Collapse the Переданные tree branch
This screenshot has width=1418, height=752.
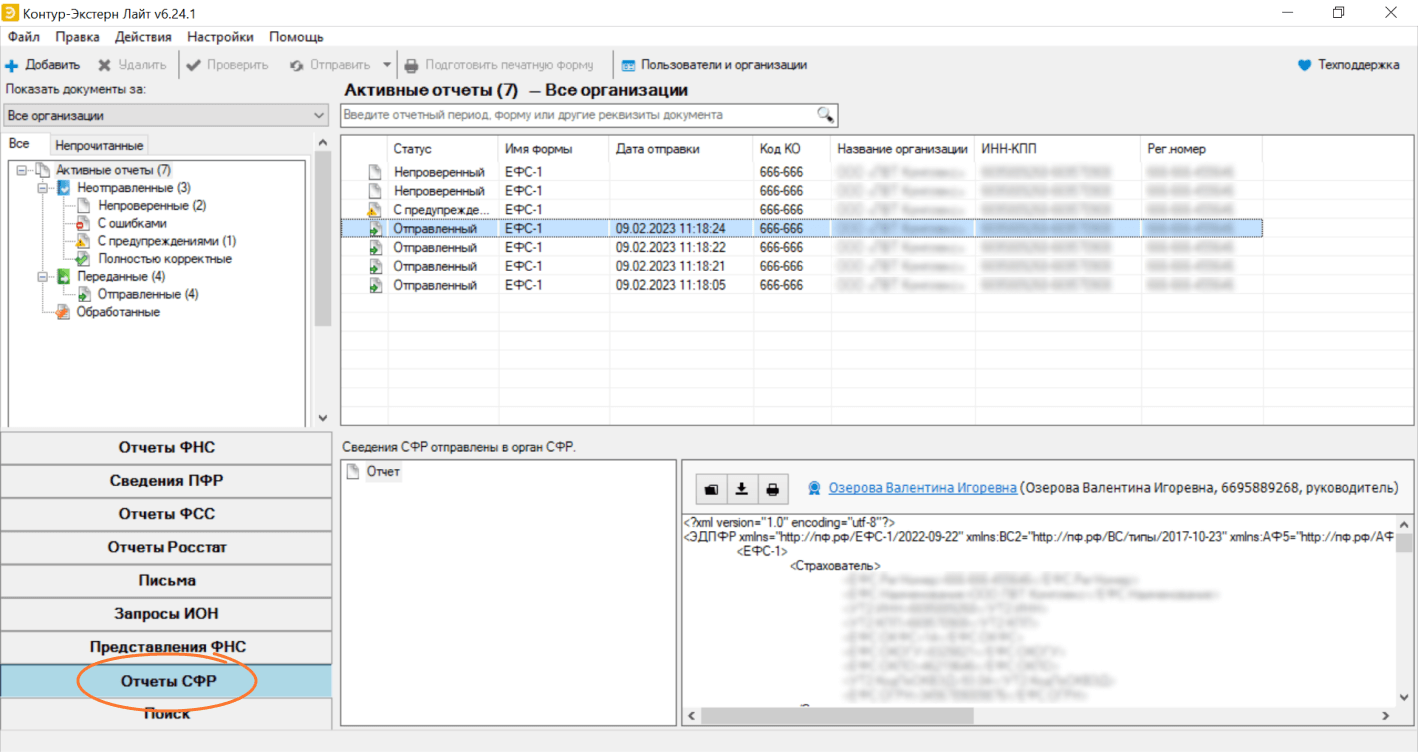[43, 277]
